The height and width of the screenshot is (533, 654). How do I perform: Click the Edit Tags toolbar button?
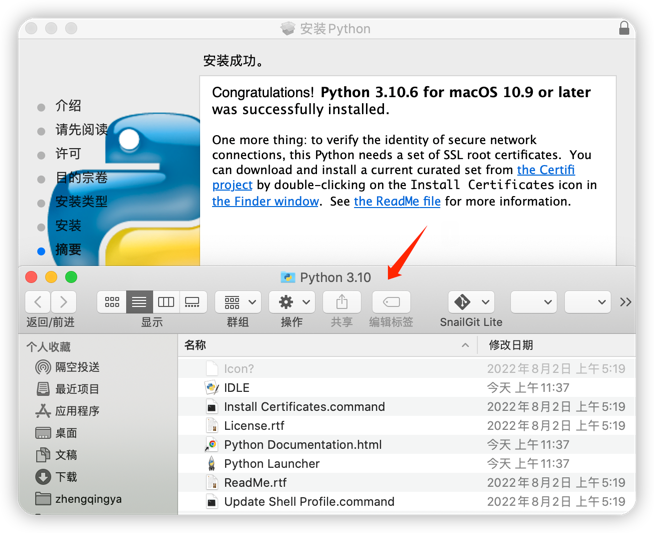pos(391,302)
